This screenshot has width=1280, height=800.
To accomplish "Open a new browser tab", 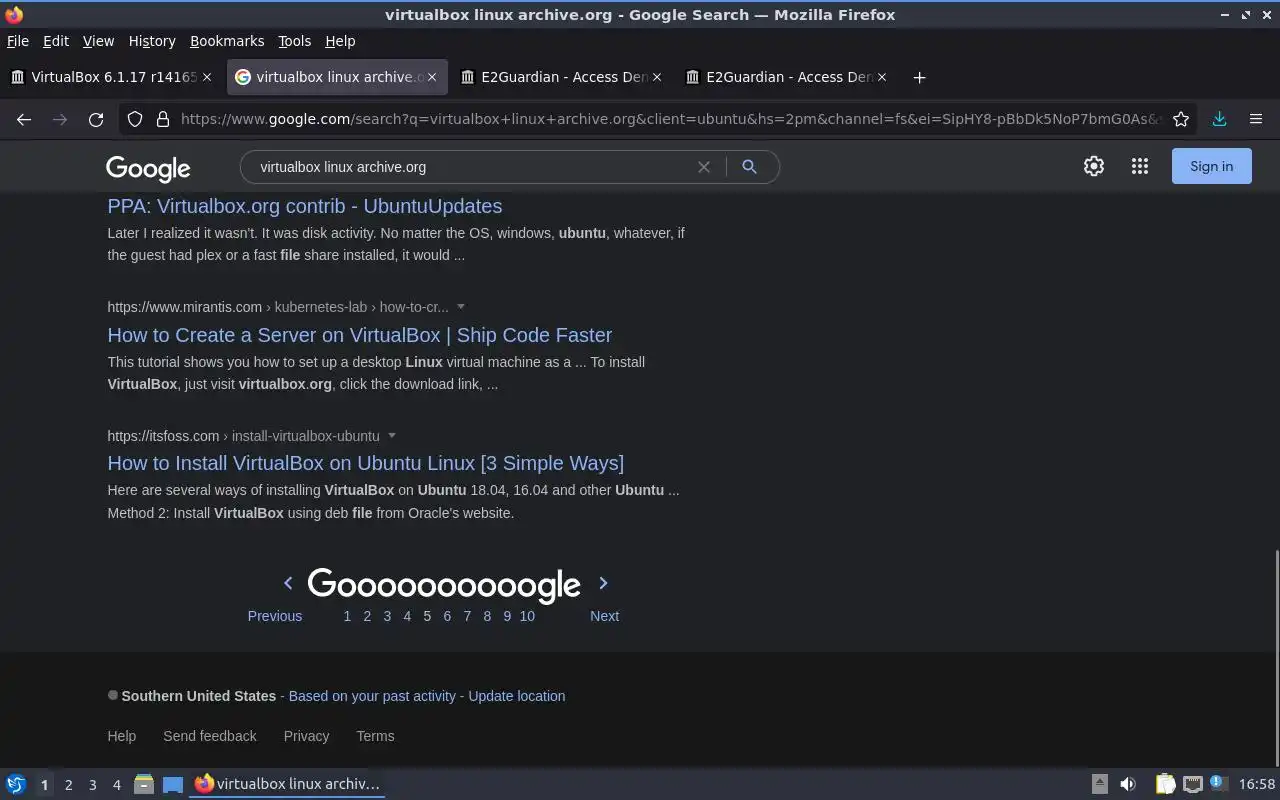I will pyautogui.click(x=919, y=77).
